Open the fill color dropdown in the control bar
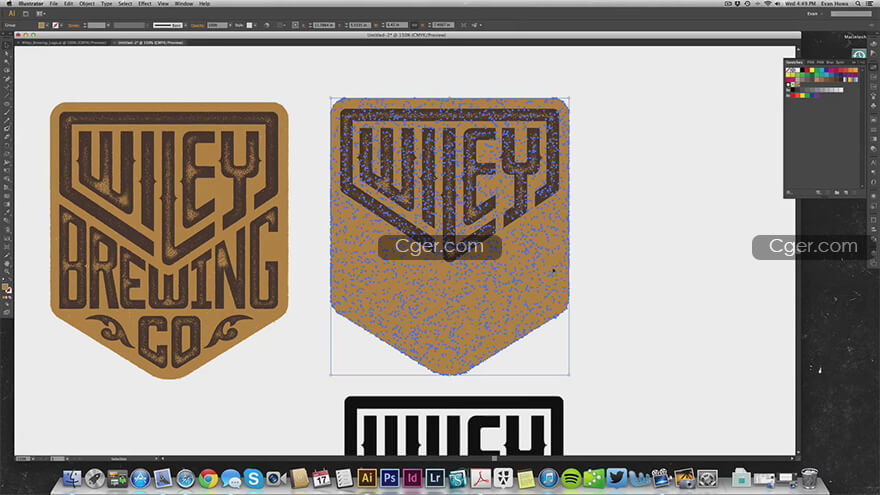880x495 pixels. [x=47, y=25]
